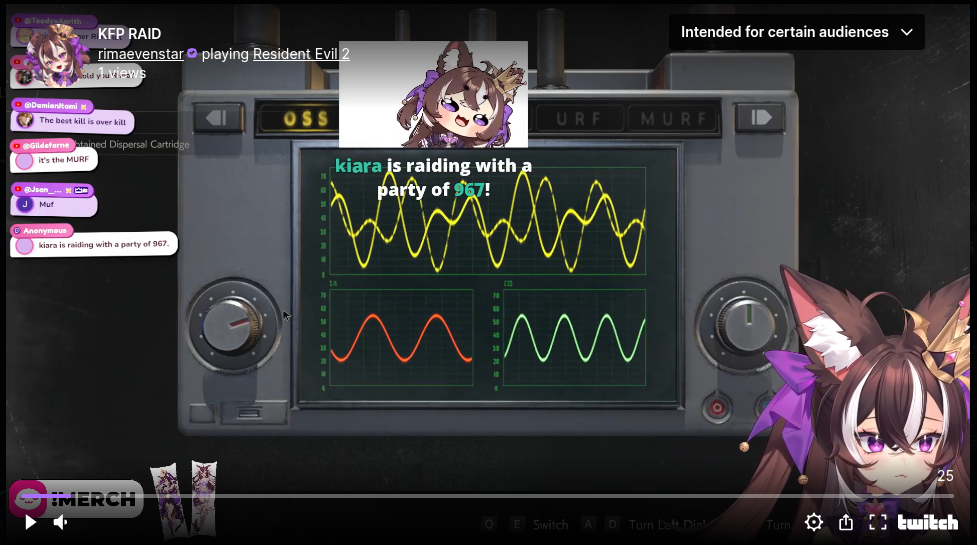This screenshot has width=977, height=545.
Task: Open player settings gear
Action: point(813,522)
